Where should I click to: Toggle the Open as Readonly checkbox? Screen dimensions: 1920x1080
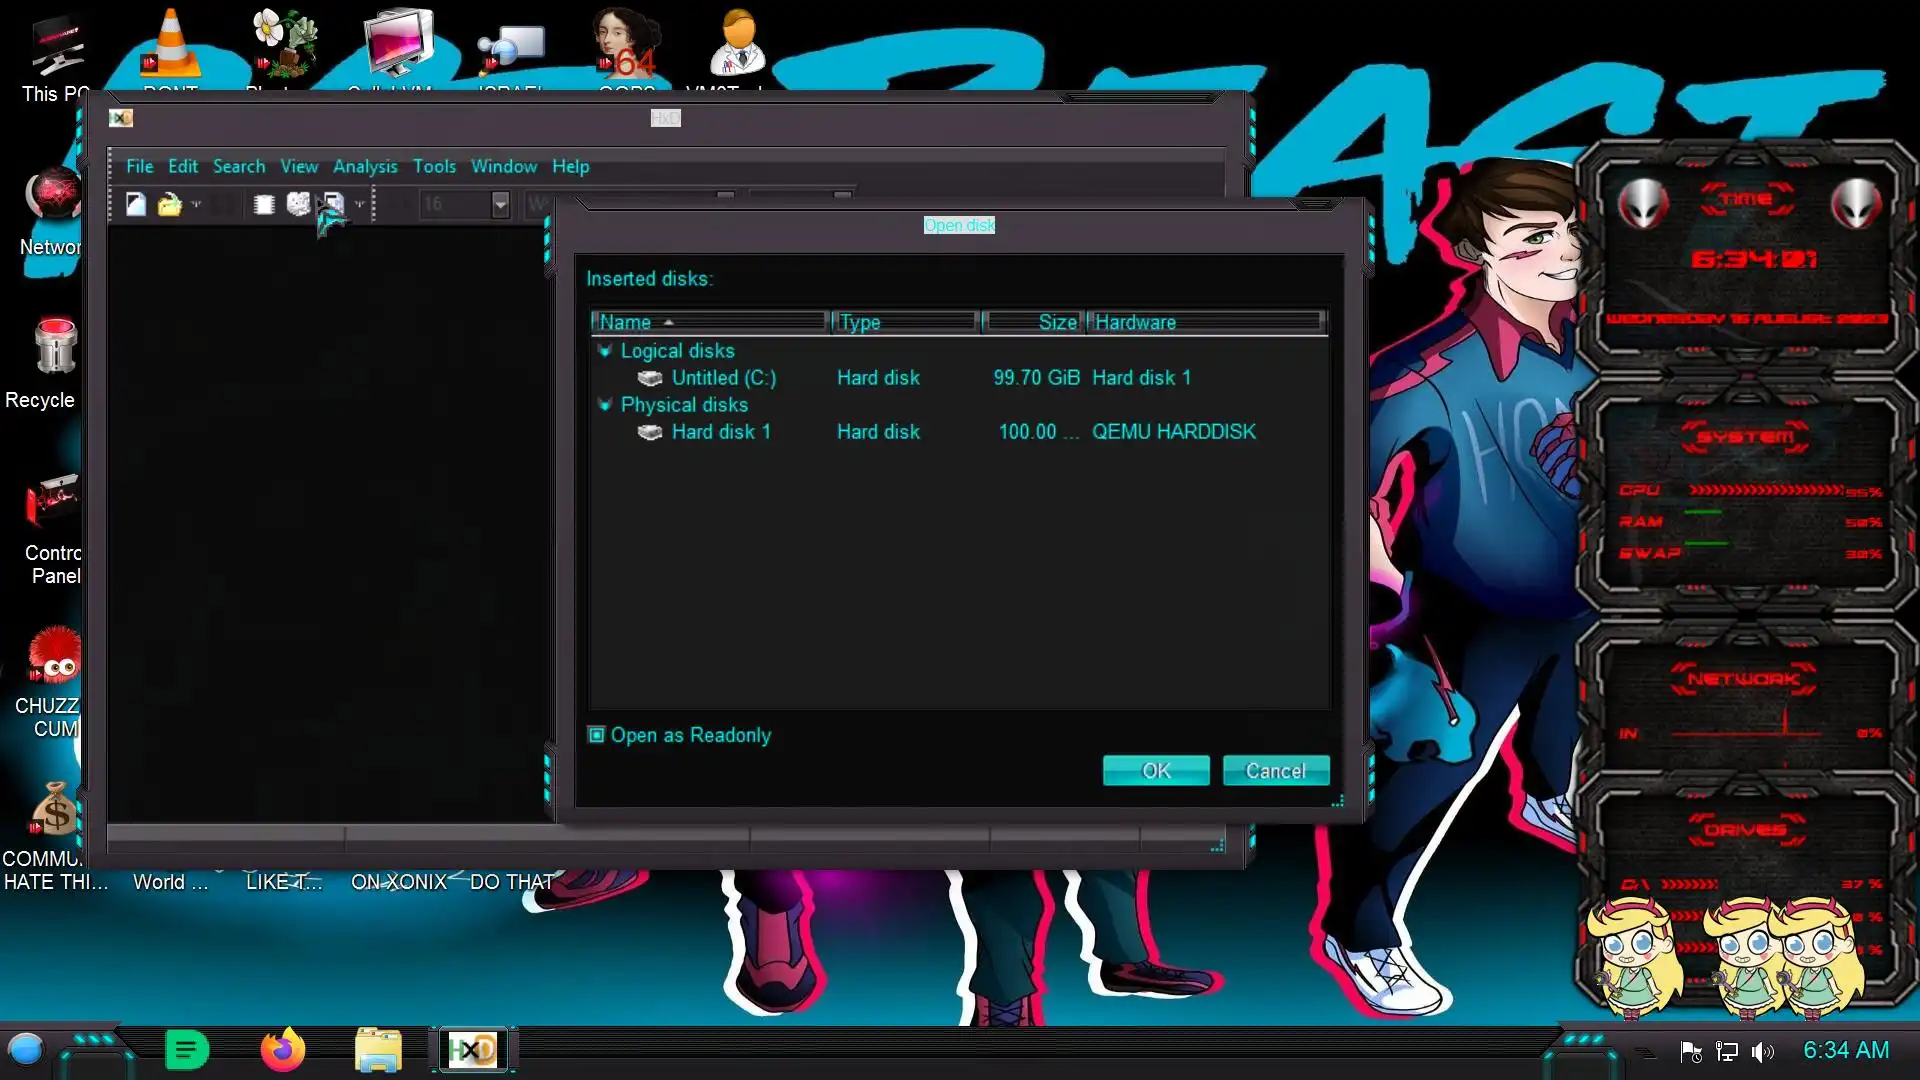(597, 735)
